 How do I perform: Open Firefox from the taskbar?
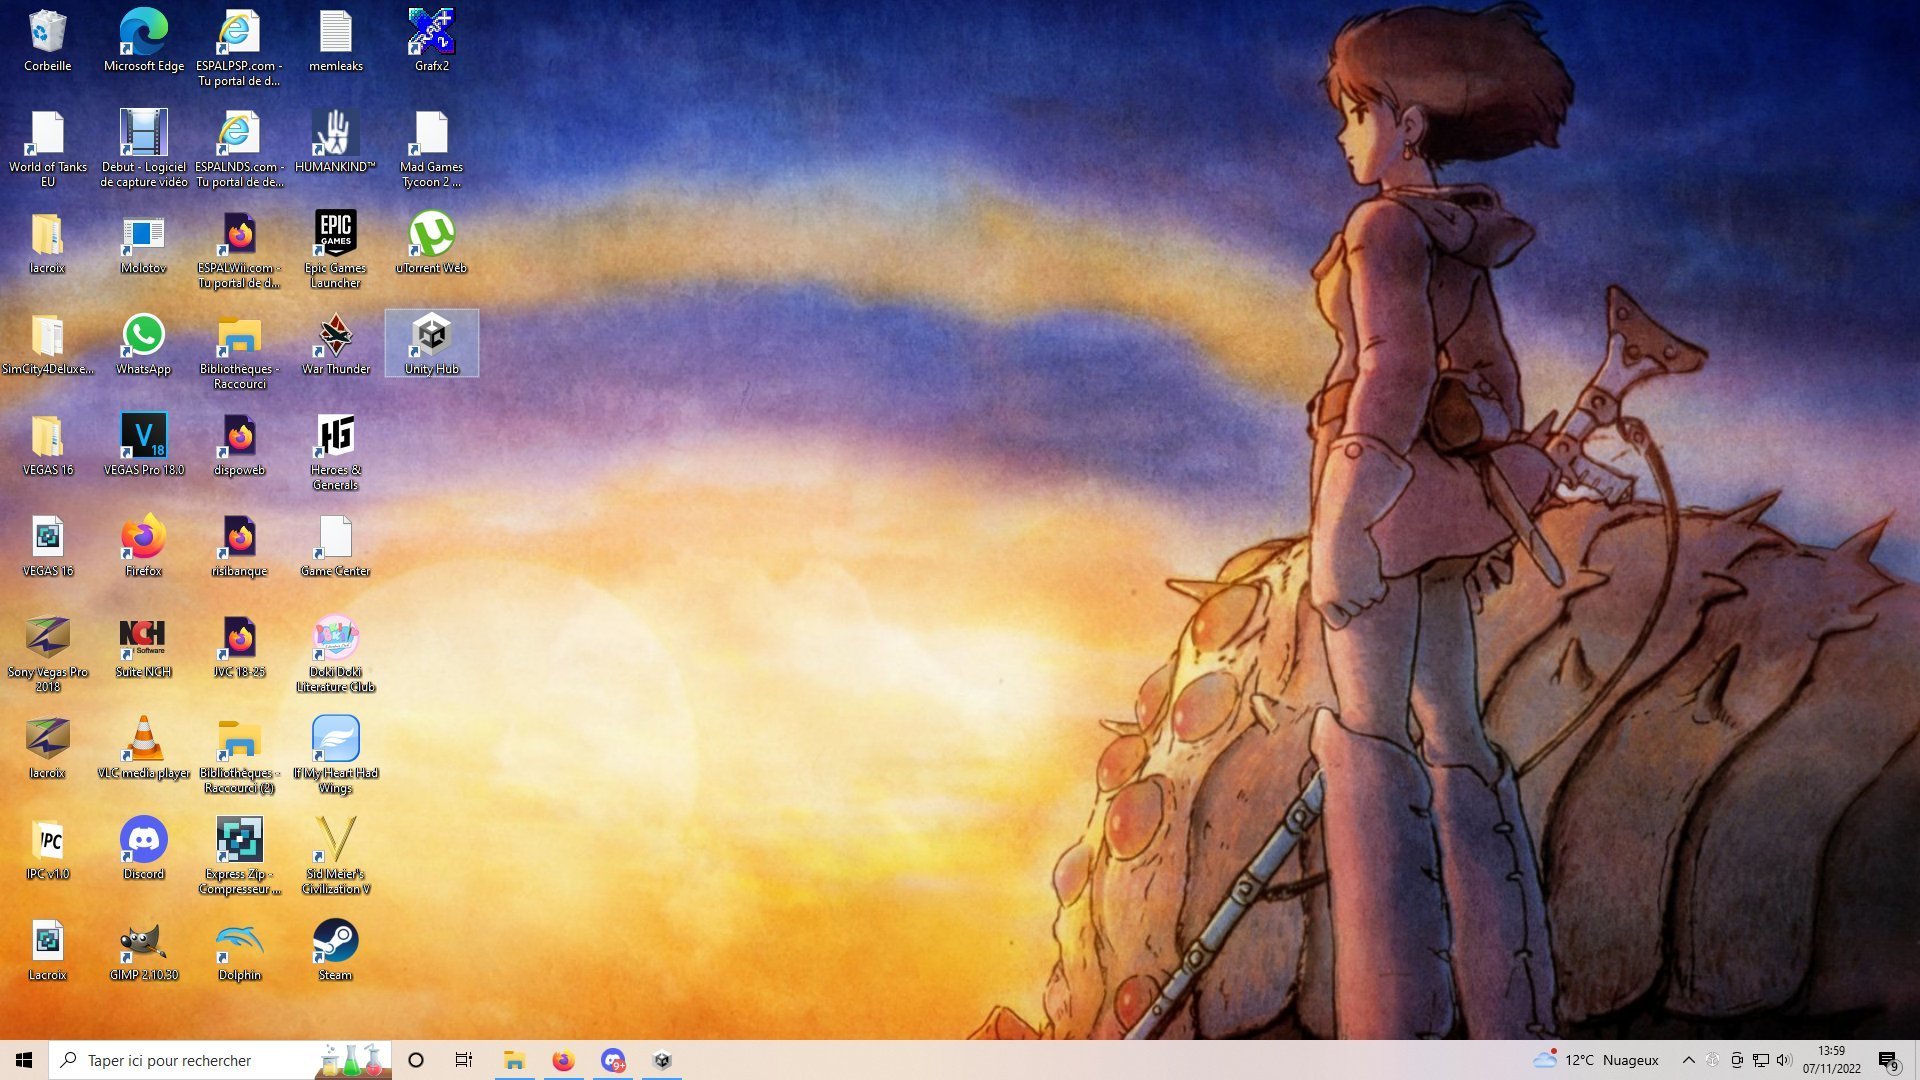coord(563,1060)
